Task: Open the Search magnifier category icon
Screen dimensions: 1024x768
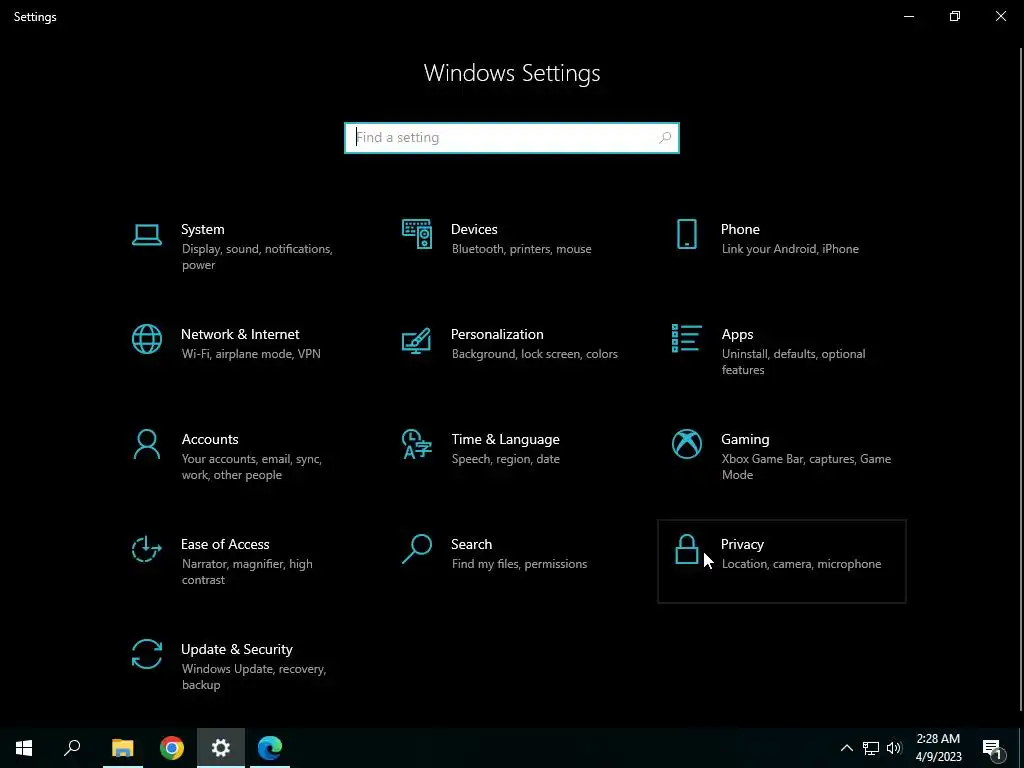Action: pos(417,549)
